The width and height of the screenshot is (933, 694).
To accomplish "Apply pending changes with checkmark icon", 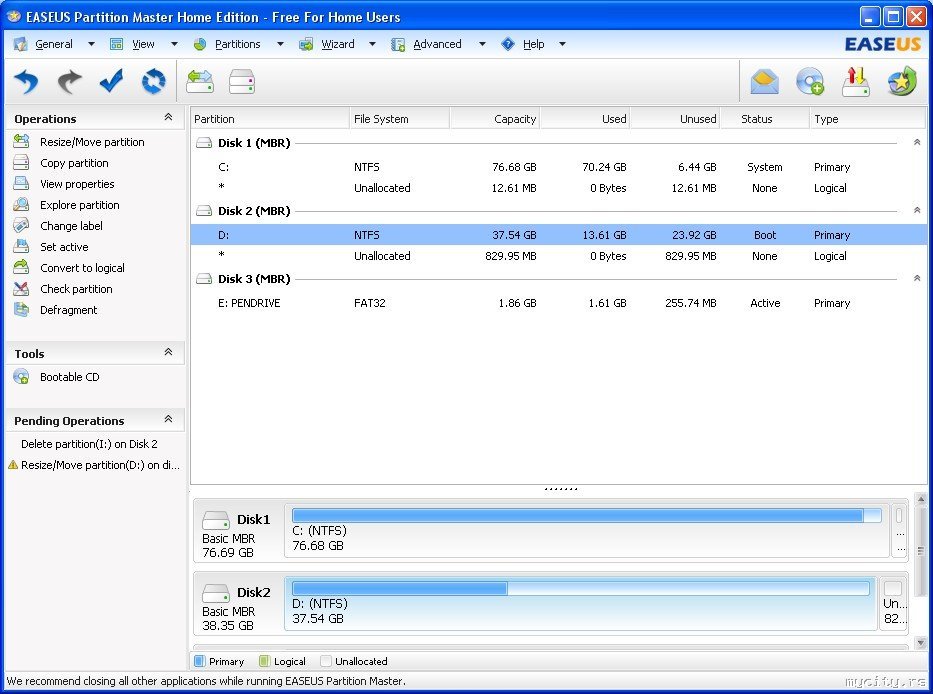I will pos(111,81).
